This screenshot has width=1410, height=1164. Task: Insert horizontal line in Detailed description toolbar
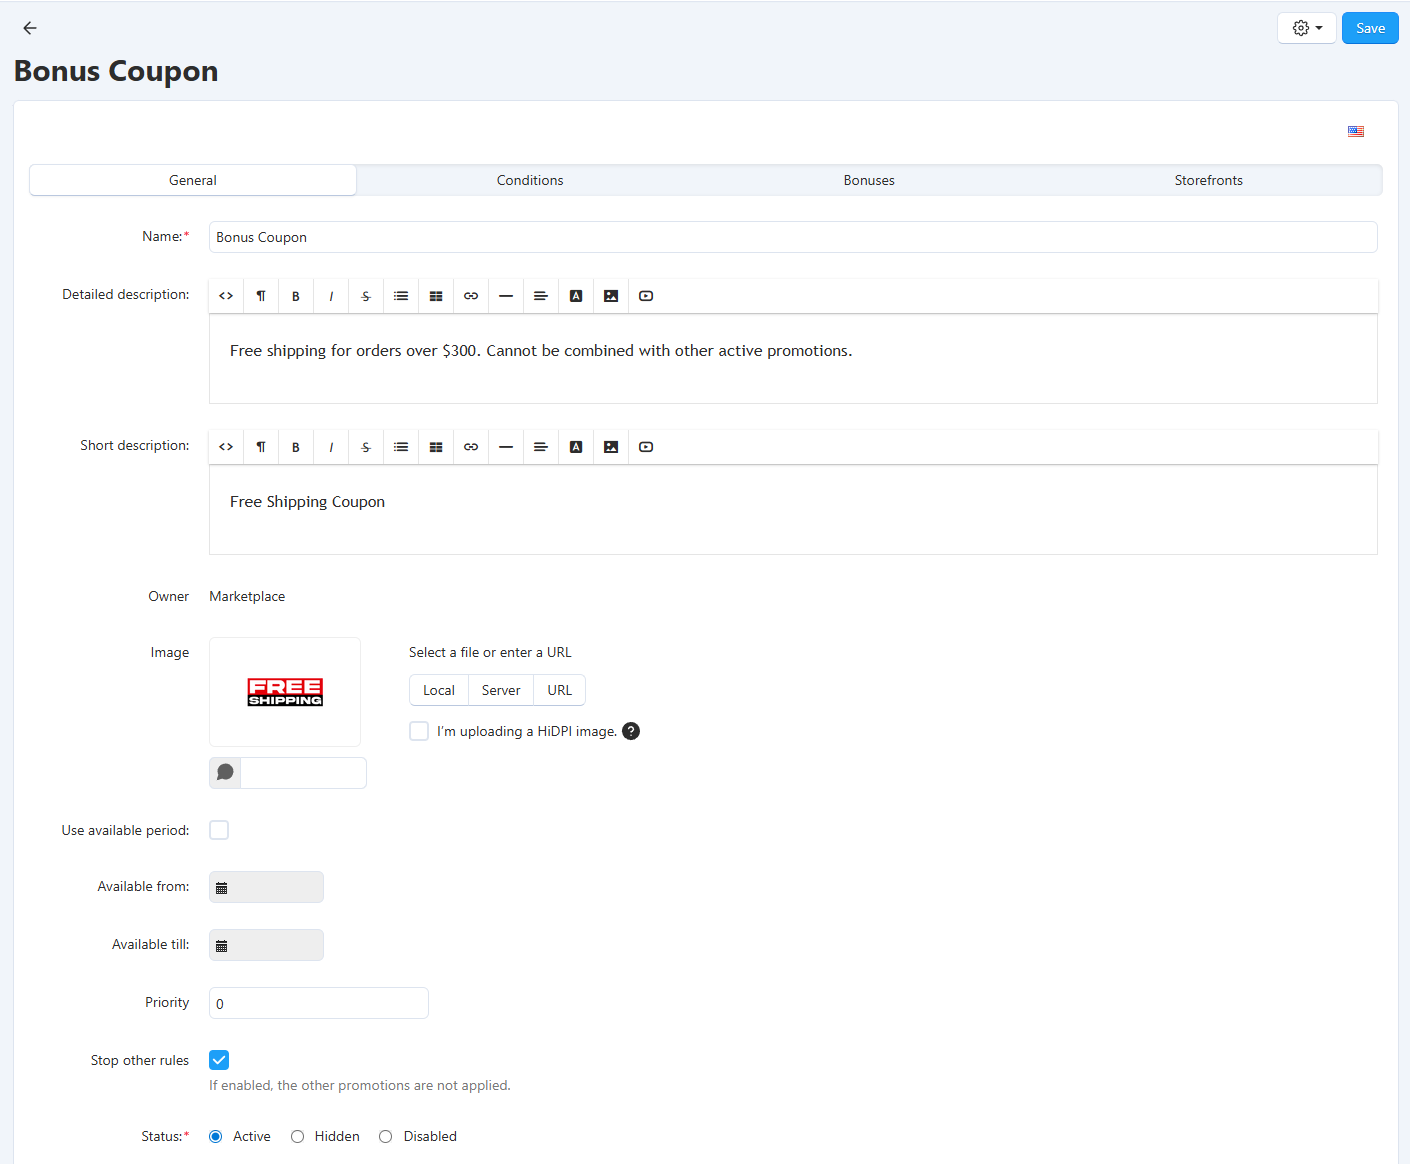click(506, 296)
